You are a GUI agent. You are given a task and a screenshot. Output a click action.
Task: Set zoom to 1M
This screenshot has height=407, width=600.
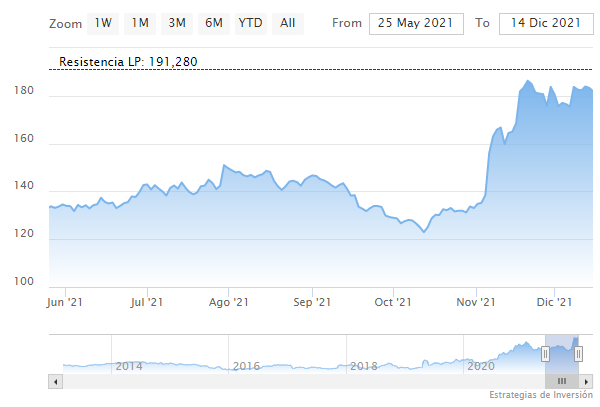tap(140, 22)
